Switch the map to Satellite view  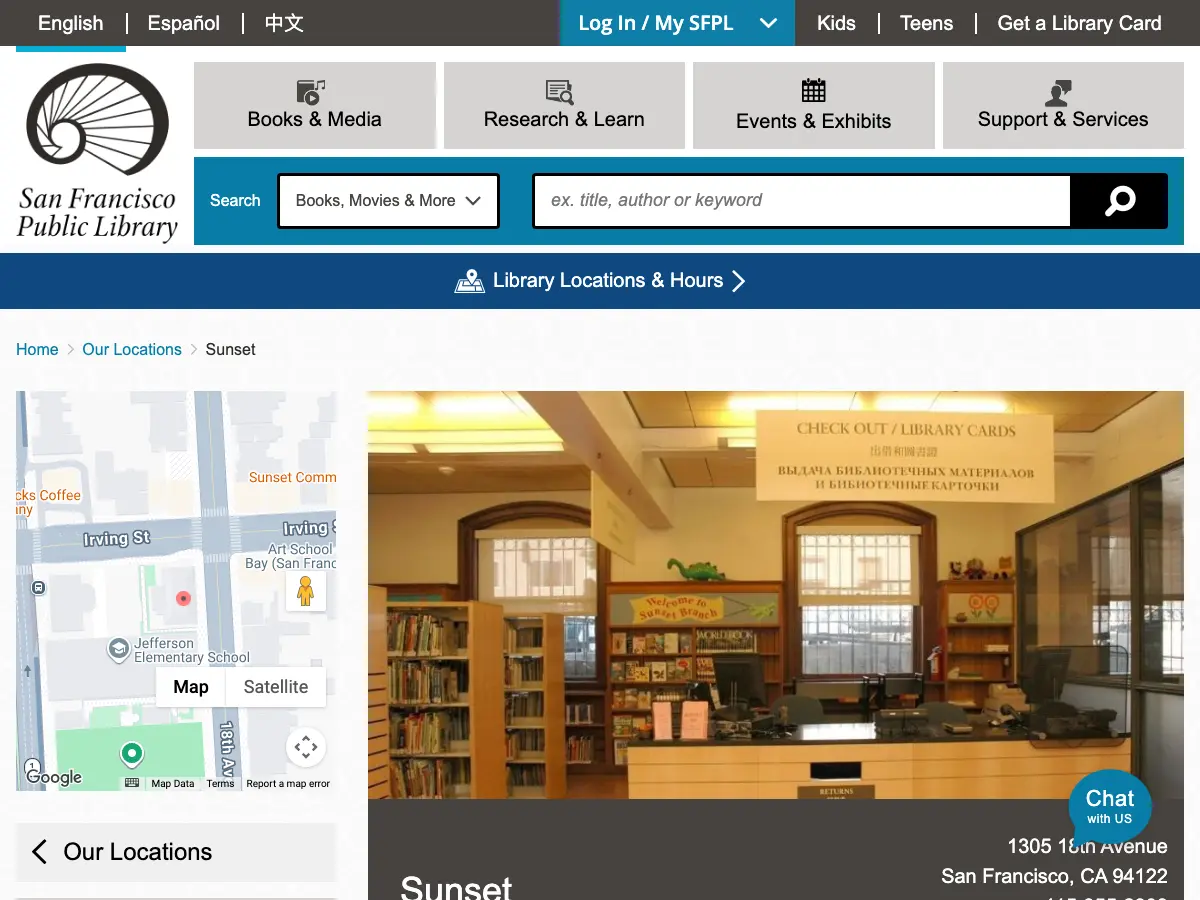tap(276, 687)
